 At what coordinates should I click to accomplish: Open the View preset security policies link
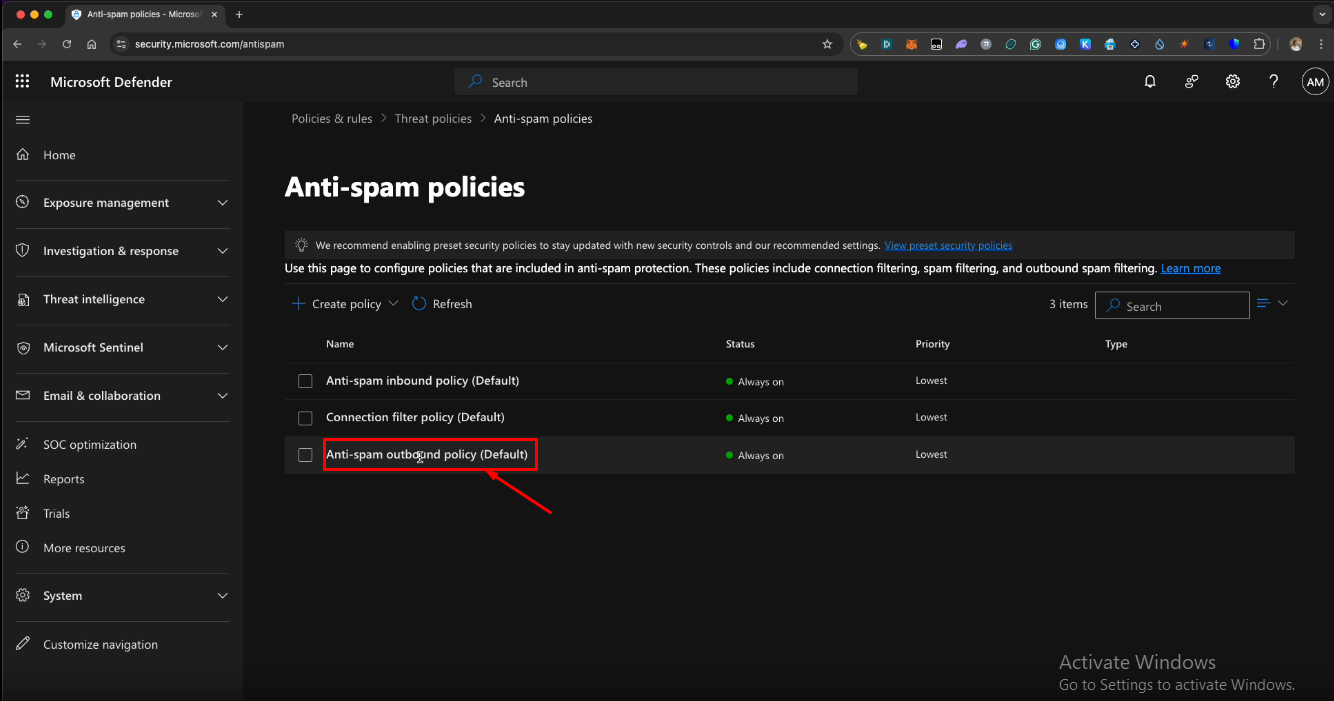[948, 246]
